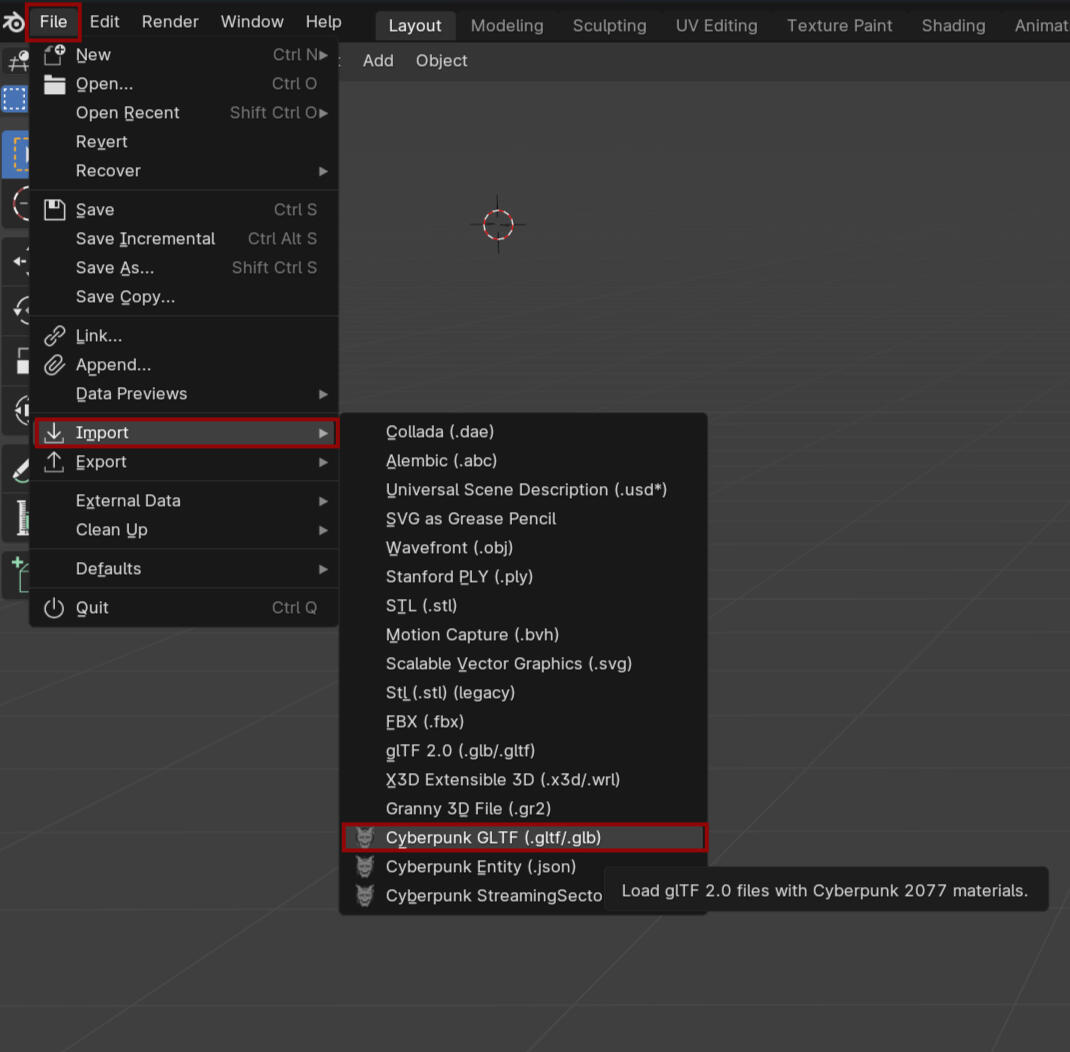The height and width of the screenshot is (1052, 1070).
Task: Click the Blender logo icon
Action: click(x=14, y=22)
